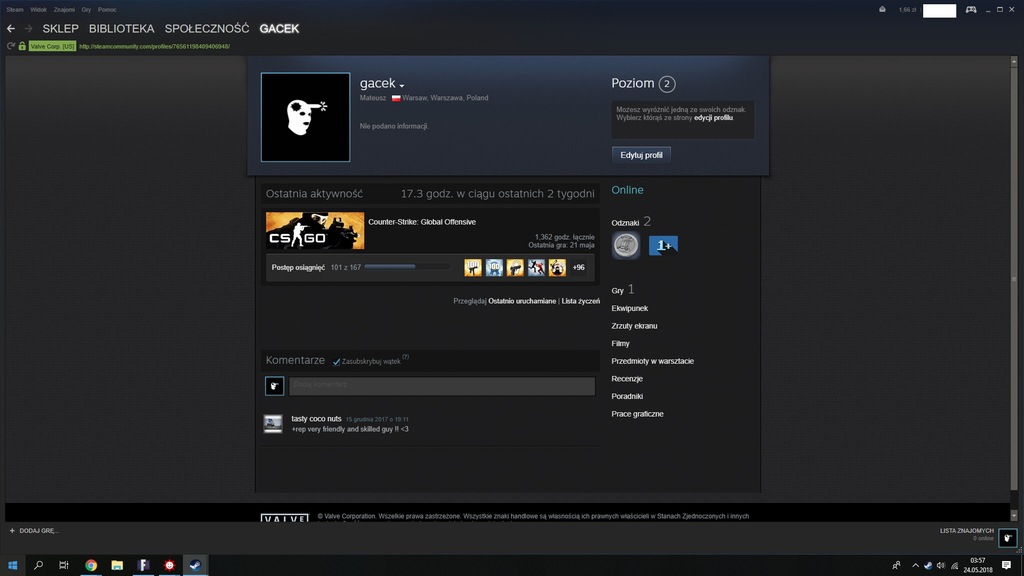
Task: Toggle Zasubskrybuj wątek checkbox
Action: coord(336,362)
